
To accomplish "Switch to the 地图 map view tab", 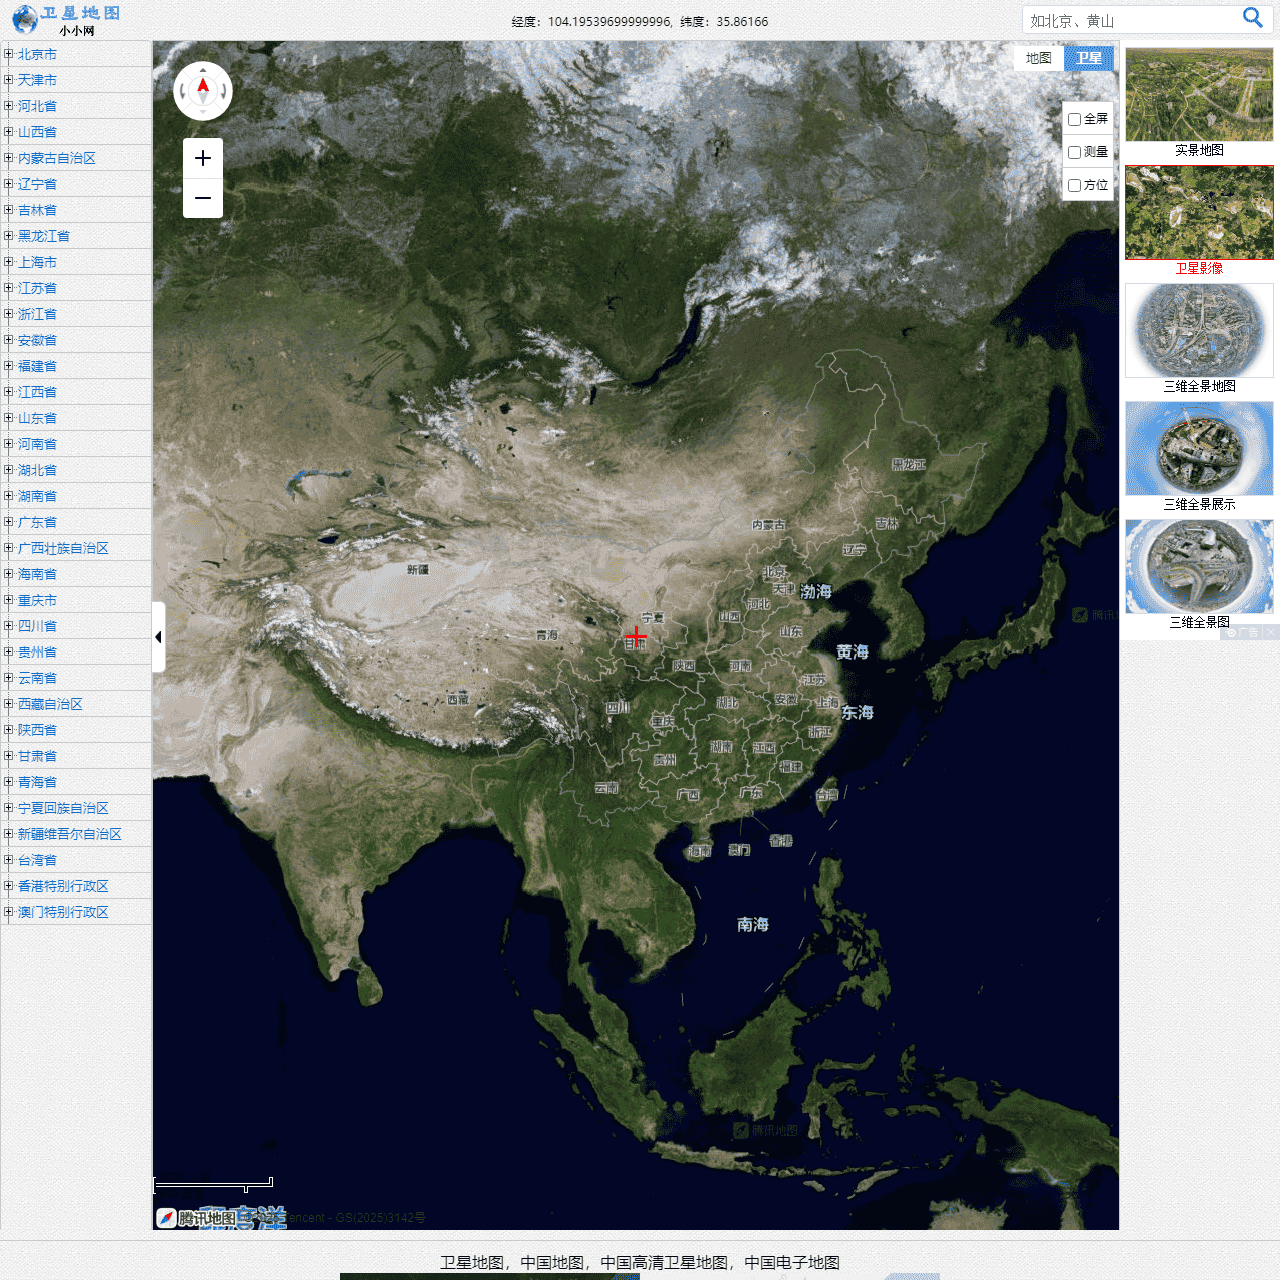I will [1038, 58].
